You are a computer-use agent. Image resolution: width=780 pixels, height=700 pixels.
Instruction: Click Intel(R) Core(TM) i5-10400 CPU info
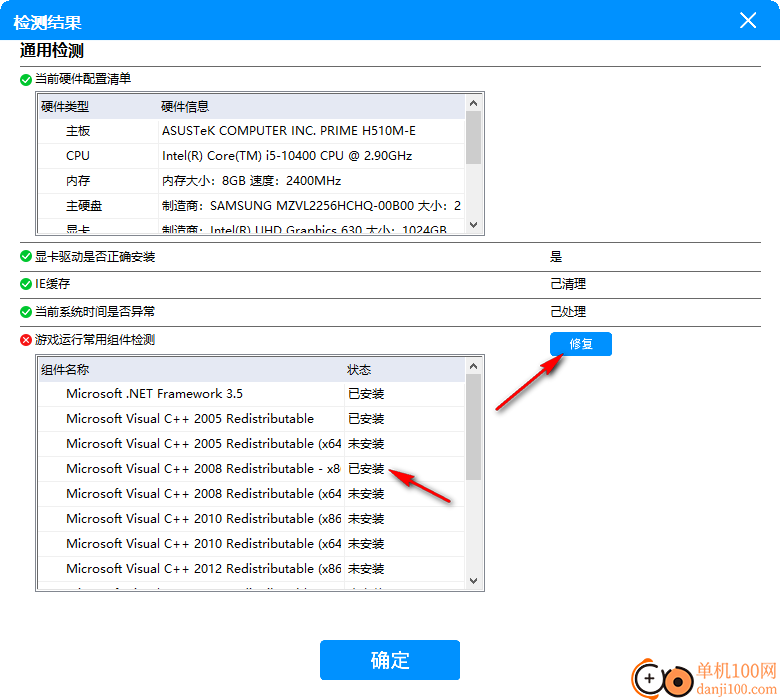pyautogui.click(x=287, y=156)
